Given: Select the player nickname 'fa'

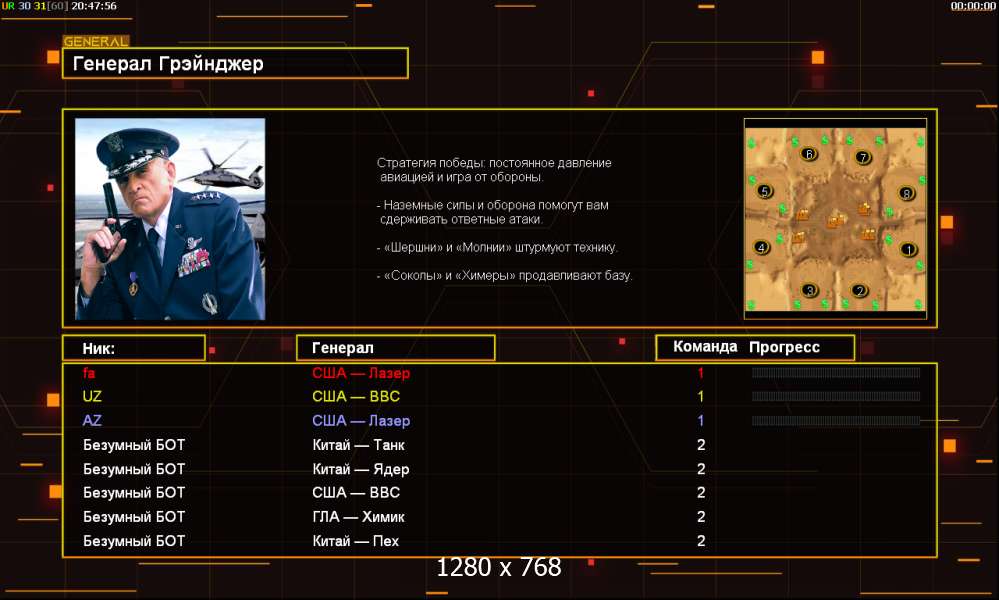Looking at the screenshot, I should [x=89, y=373].
